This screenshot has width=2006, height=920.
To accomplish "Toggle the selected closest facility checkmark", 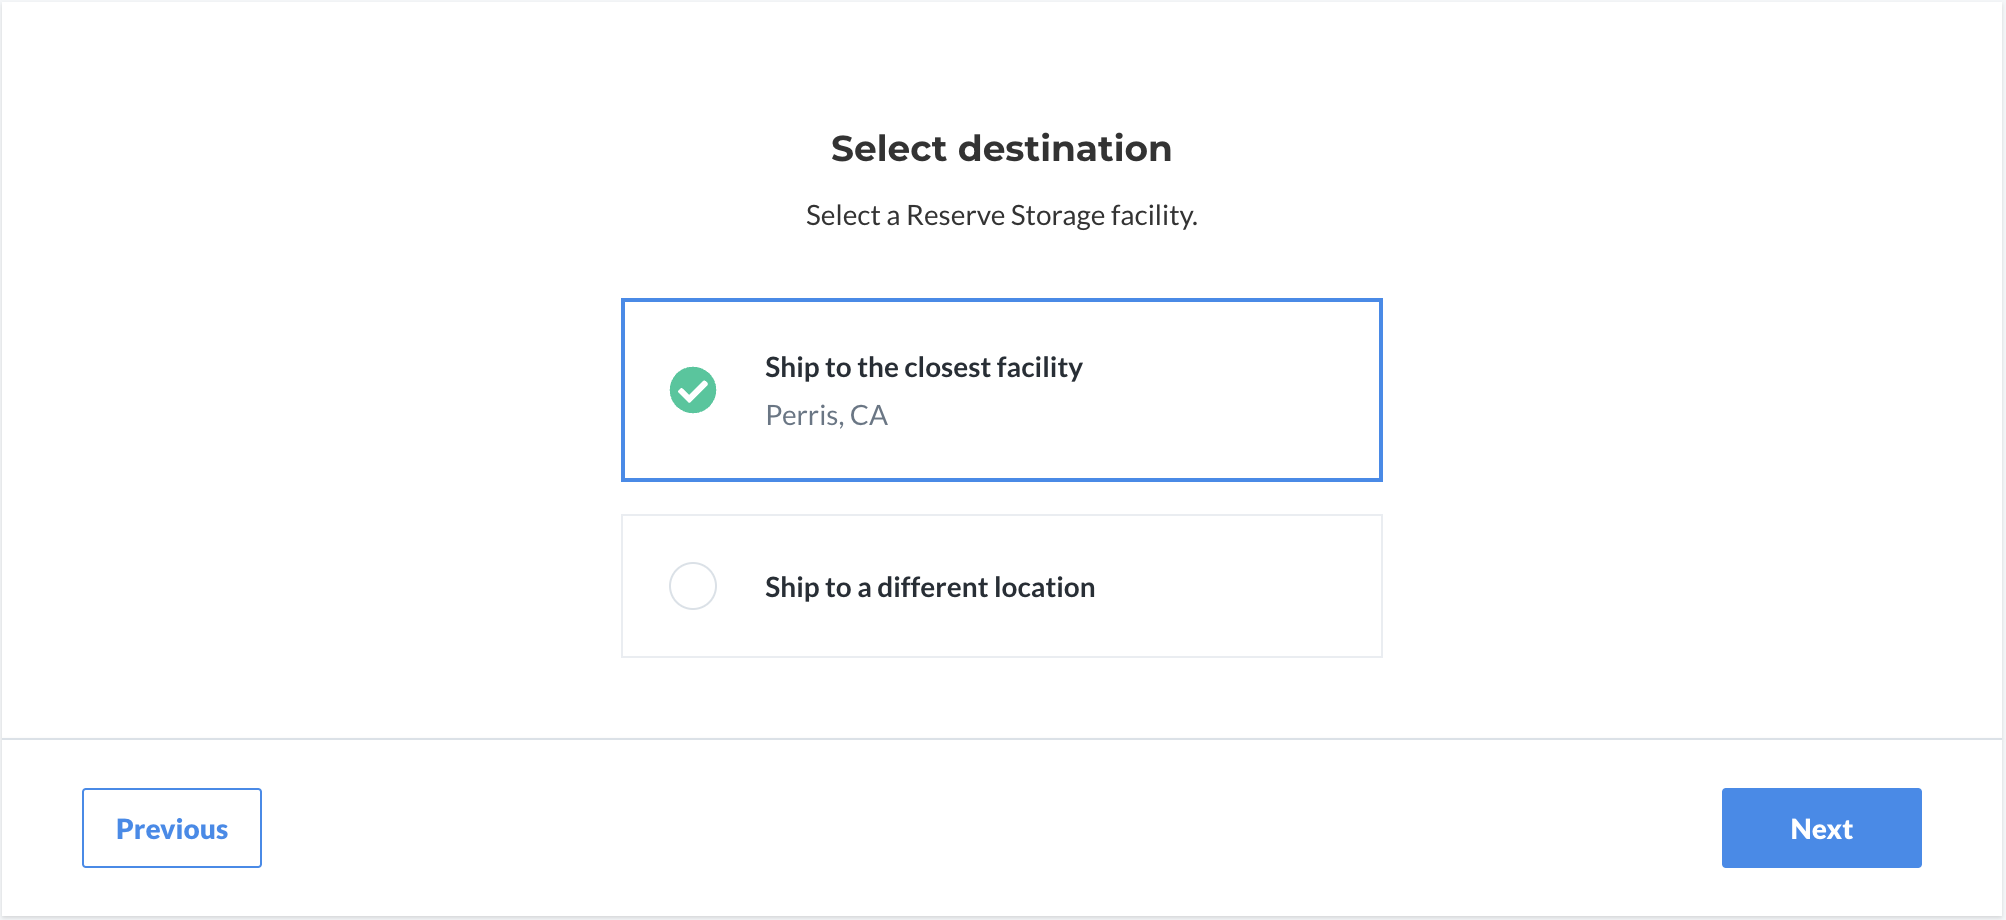I will pyautogui.click(x=693, y=390).
